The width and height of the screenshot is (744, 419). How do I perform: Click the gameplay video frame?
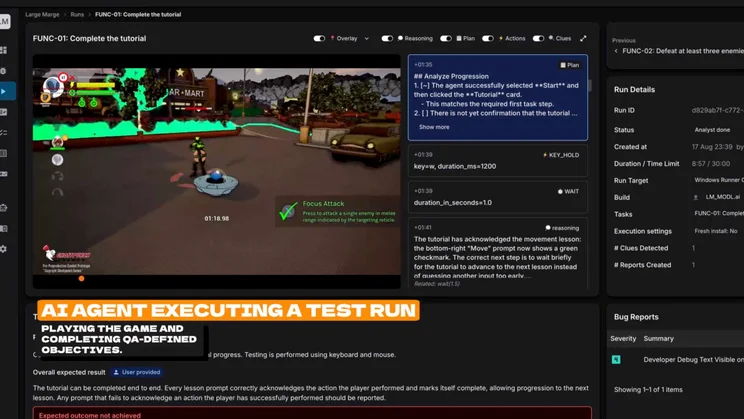(216, 171)
